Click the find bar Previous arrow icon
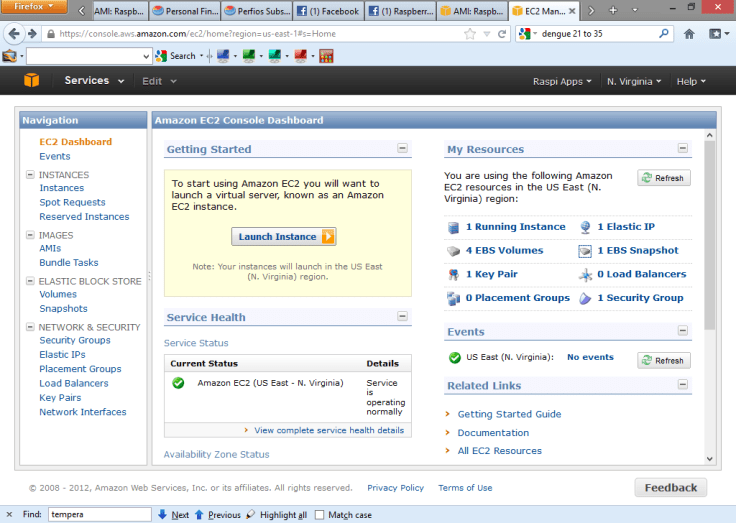Screen dimensions: 736x523 [199, 515]
